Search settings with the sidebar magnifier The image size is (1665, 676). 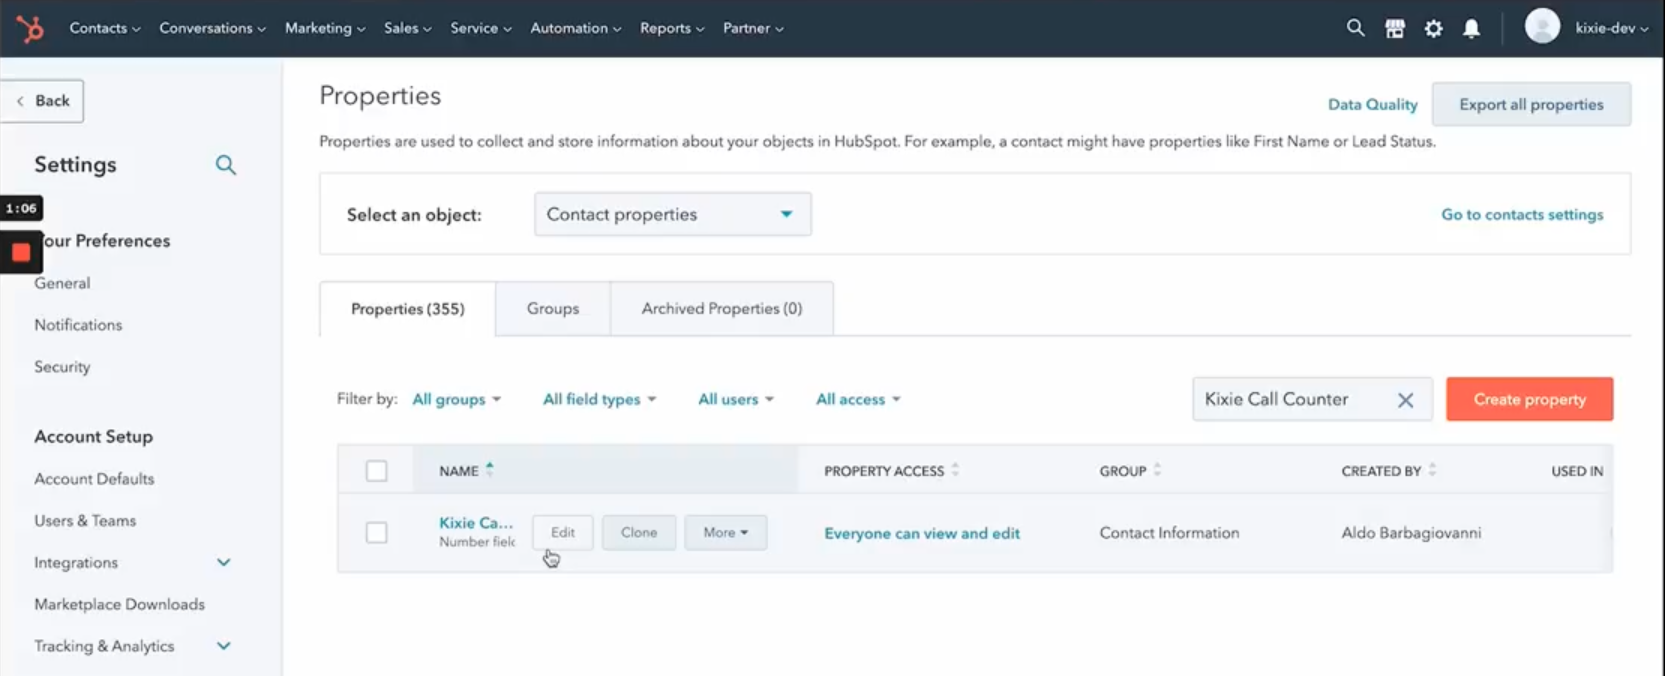tap(226, 165)
